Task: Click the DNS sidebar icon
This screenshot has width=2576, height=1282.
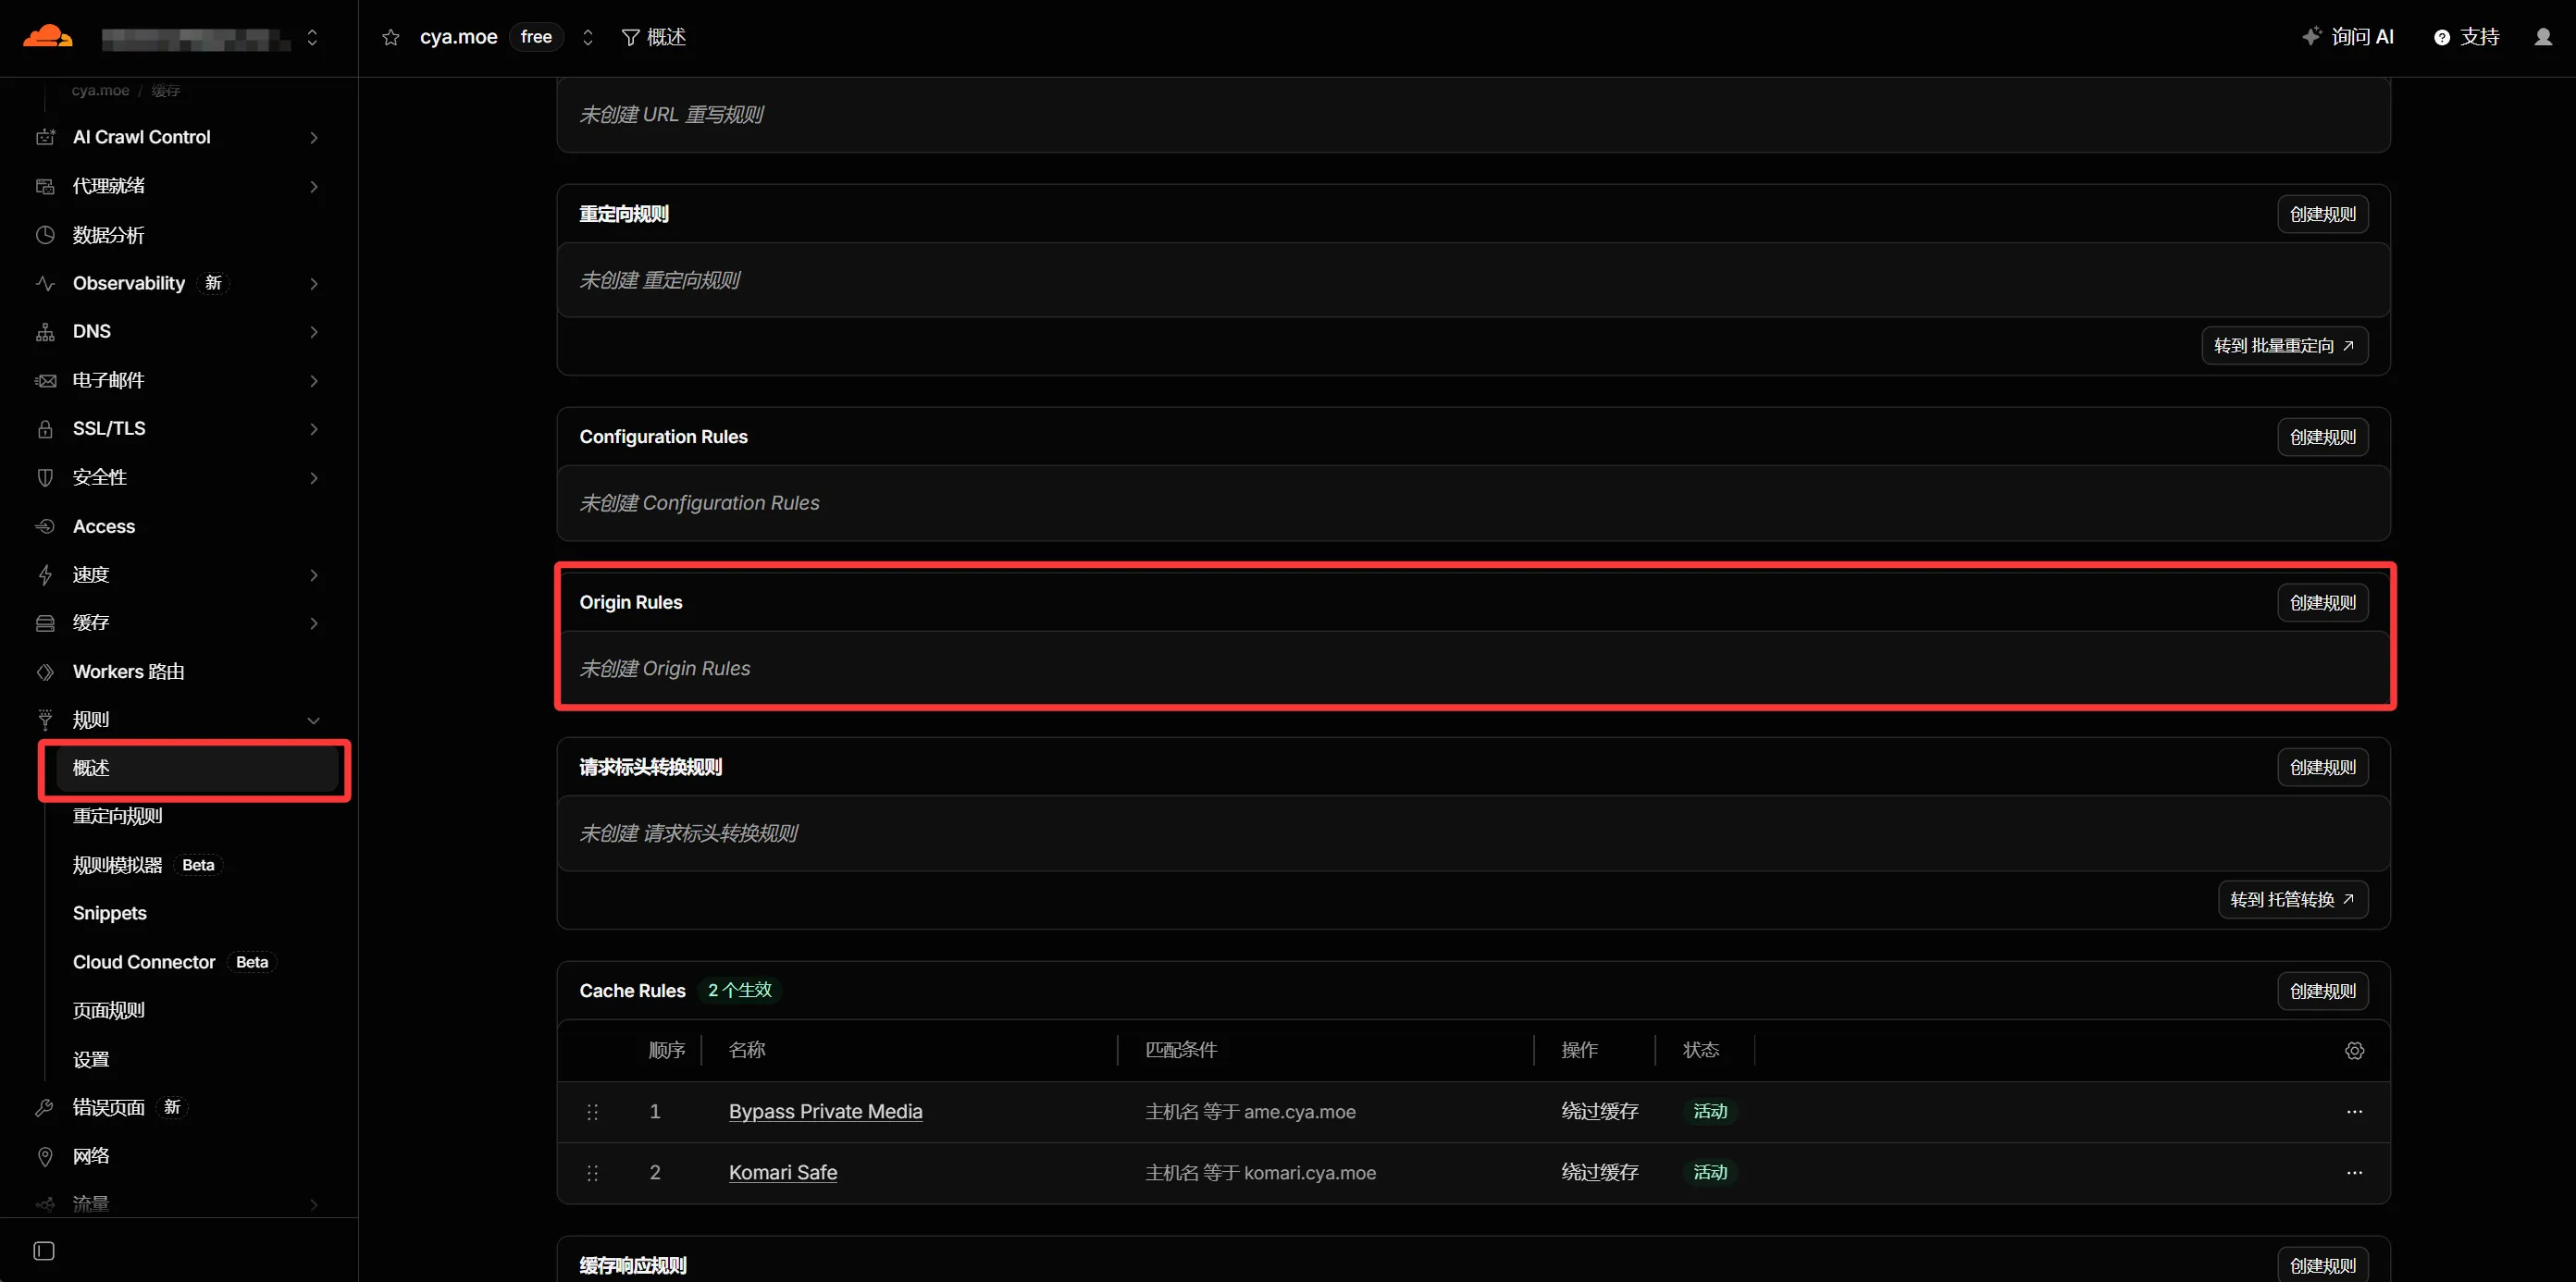Action: point(45,332)
